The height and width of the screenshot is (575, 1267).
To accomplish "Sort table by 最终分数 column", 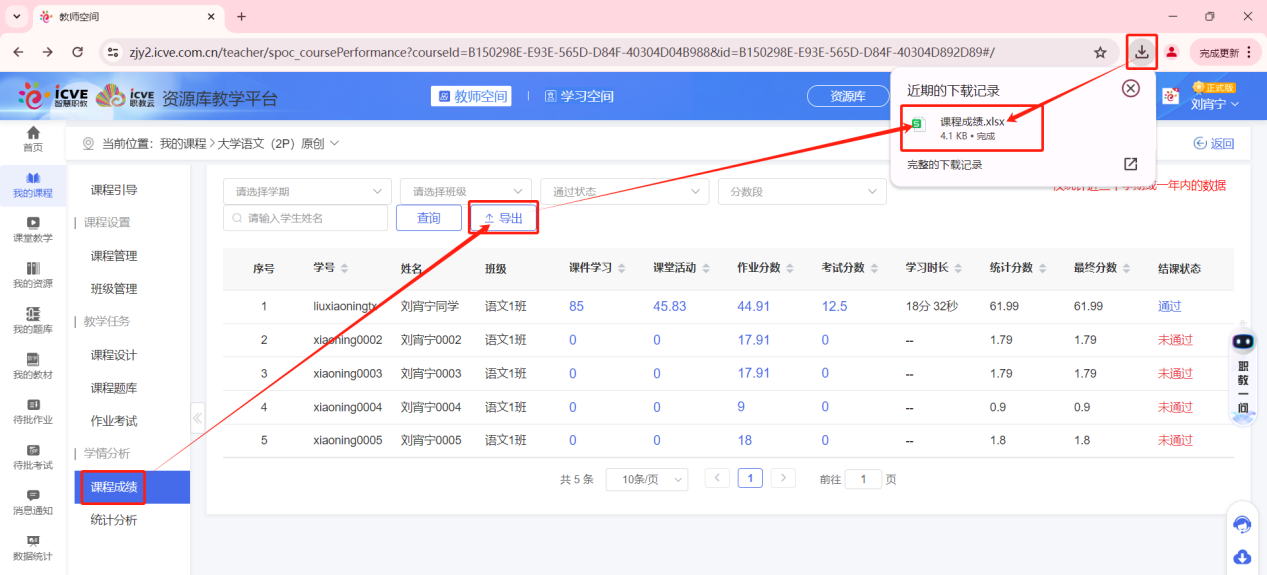I will point(1101,268).
